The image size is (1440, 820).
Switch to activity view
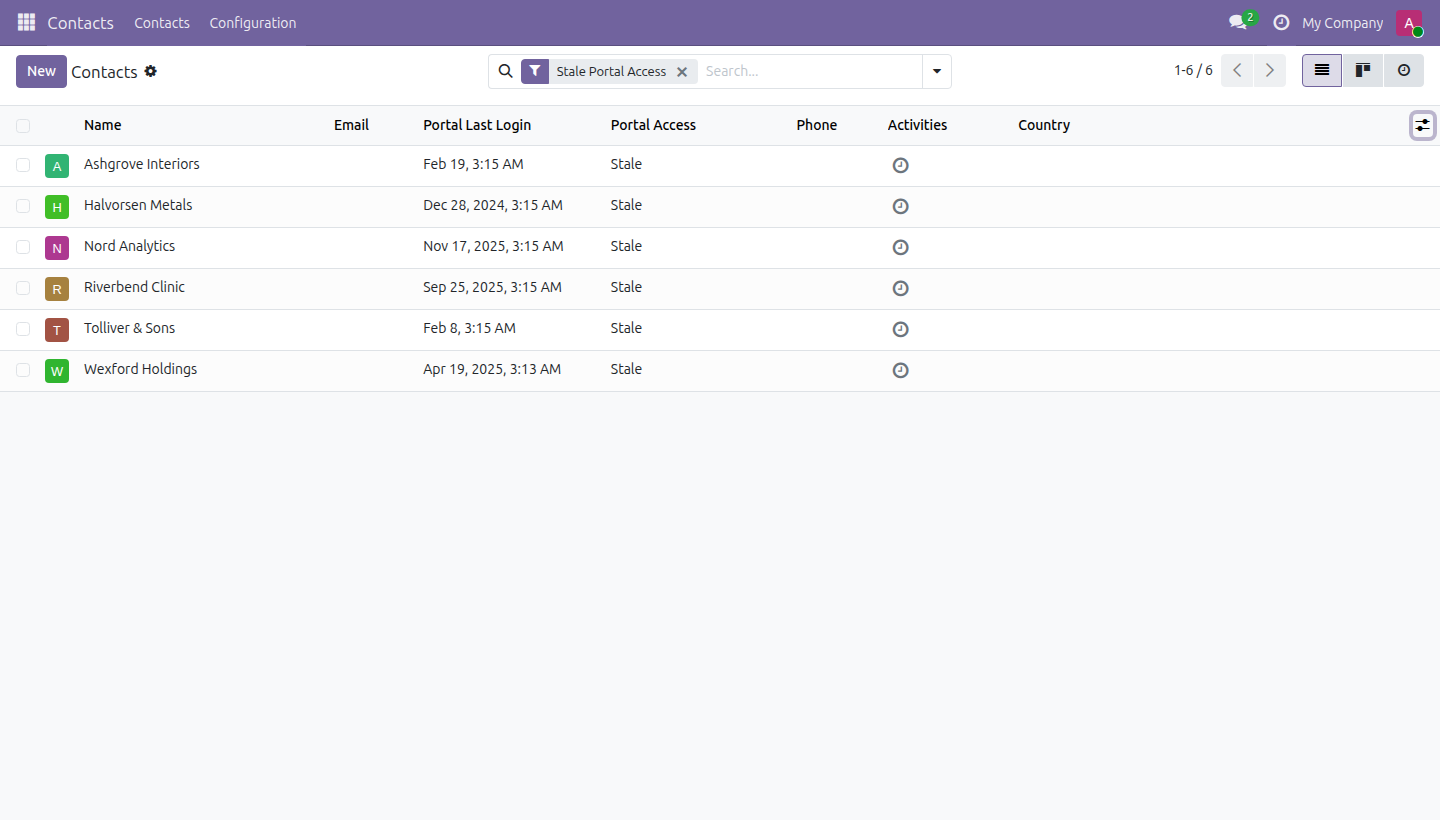[x=1404, y=71]
